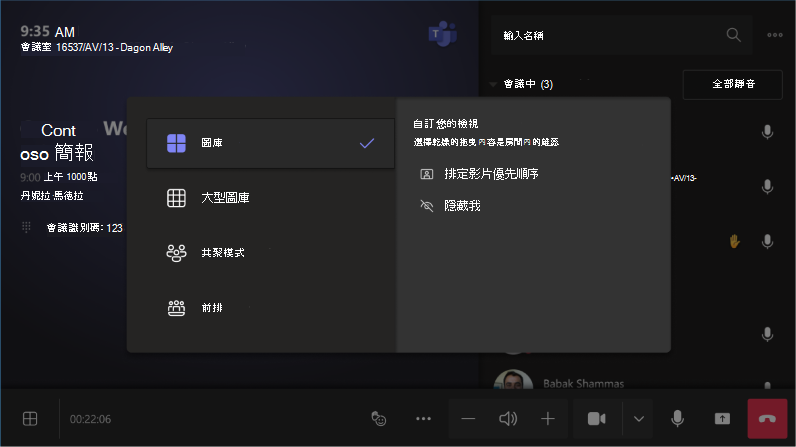The width and height of the screenshot is (796, 447).
Task: Click the magnifier search icon
Action: click(x=733, y=35)
